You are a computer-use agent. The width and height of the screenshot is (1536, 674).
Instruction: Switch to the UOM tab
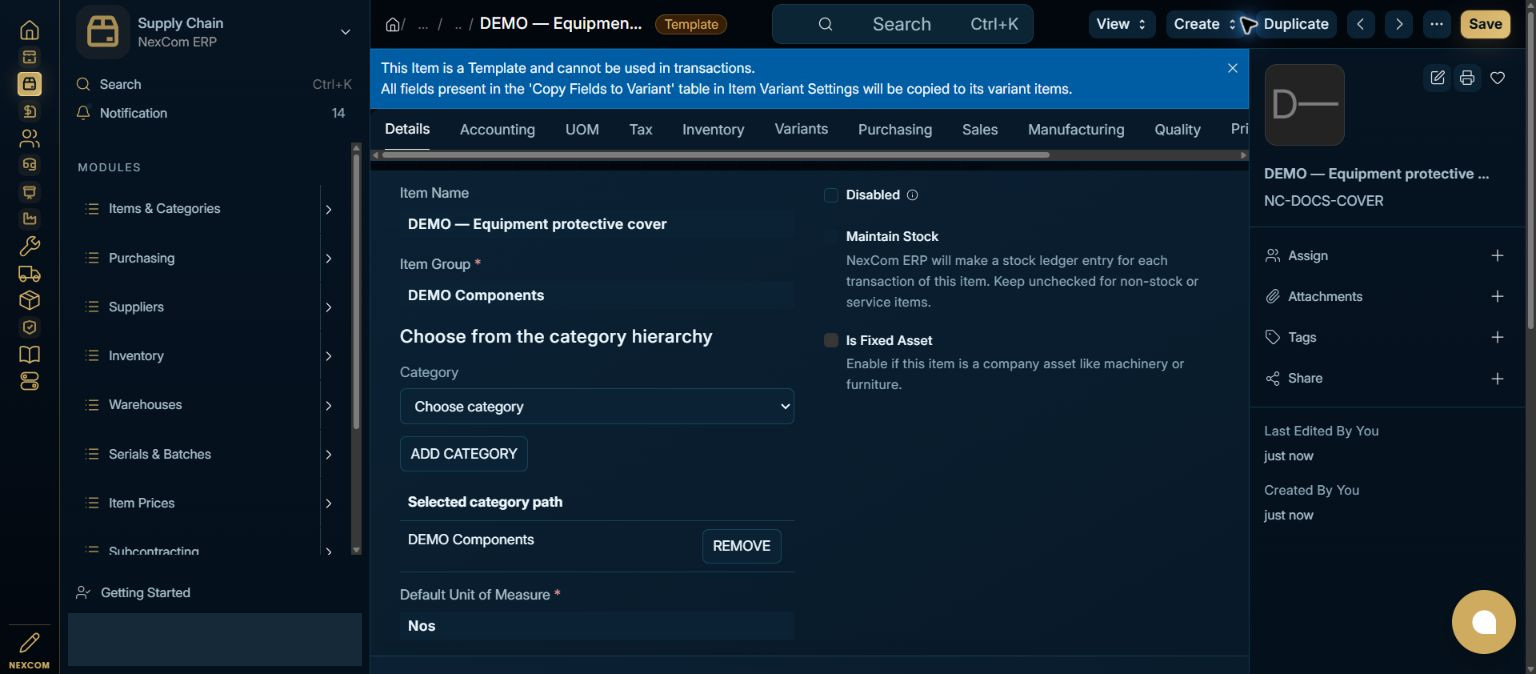582,129
